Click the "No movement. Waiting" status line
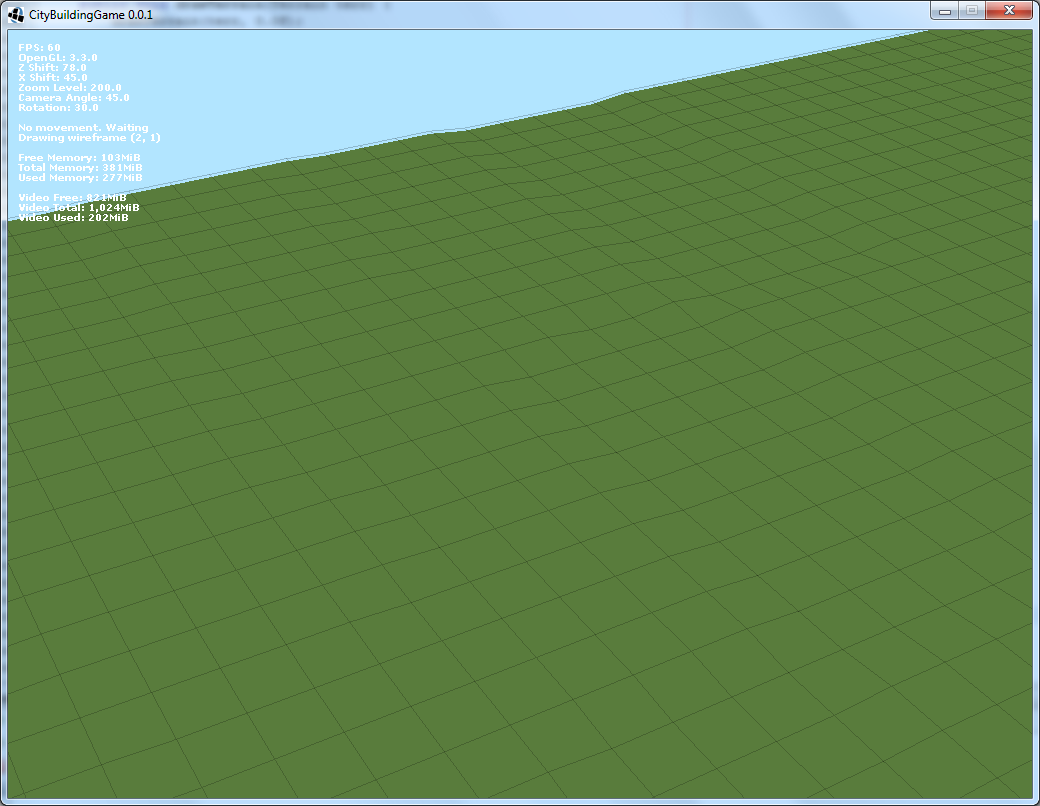The height and width of the screenshot is (806, 1040). pos(83,128)
